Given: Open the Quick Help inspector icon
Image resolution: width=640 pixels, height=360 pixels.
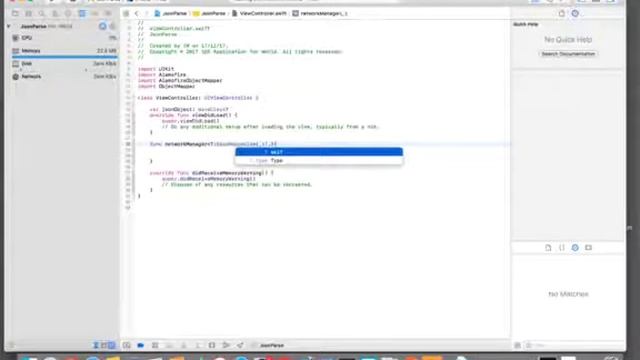Looking at the screenshot, I should pyautogui.click(x=575, y=13).
